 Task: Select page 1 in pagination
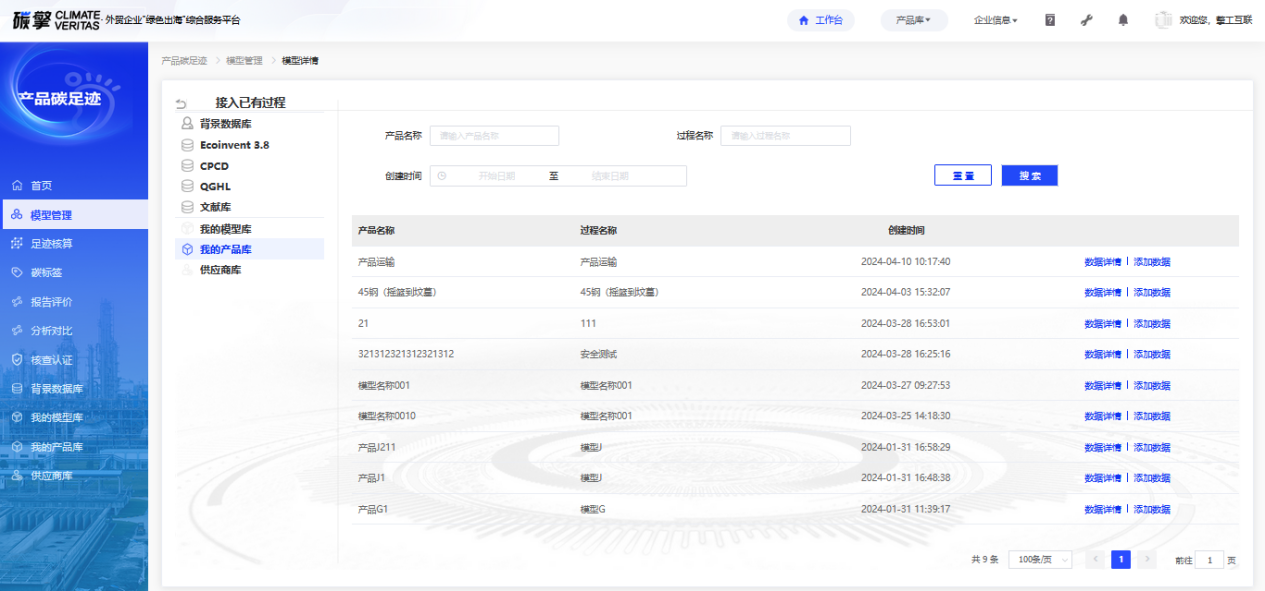(1121, 560)
